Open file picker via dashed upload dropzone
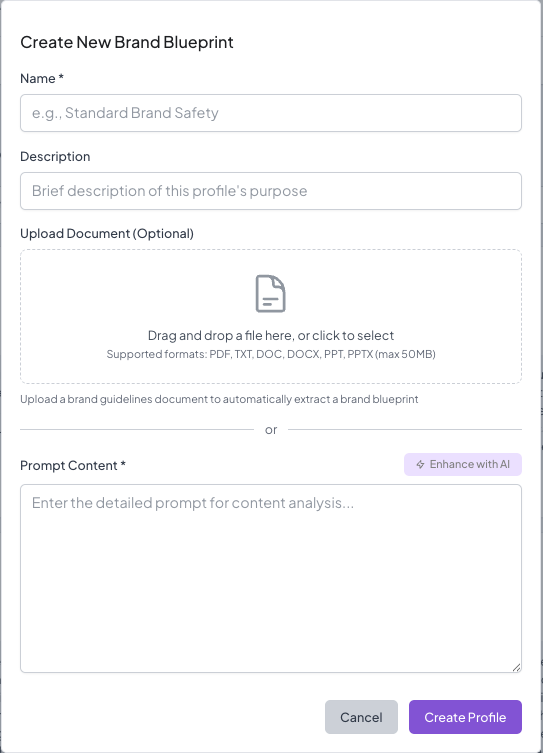543x753 pixels. click(x=271, y=316)
